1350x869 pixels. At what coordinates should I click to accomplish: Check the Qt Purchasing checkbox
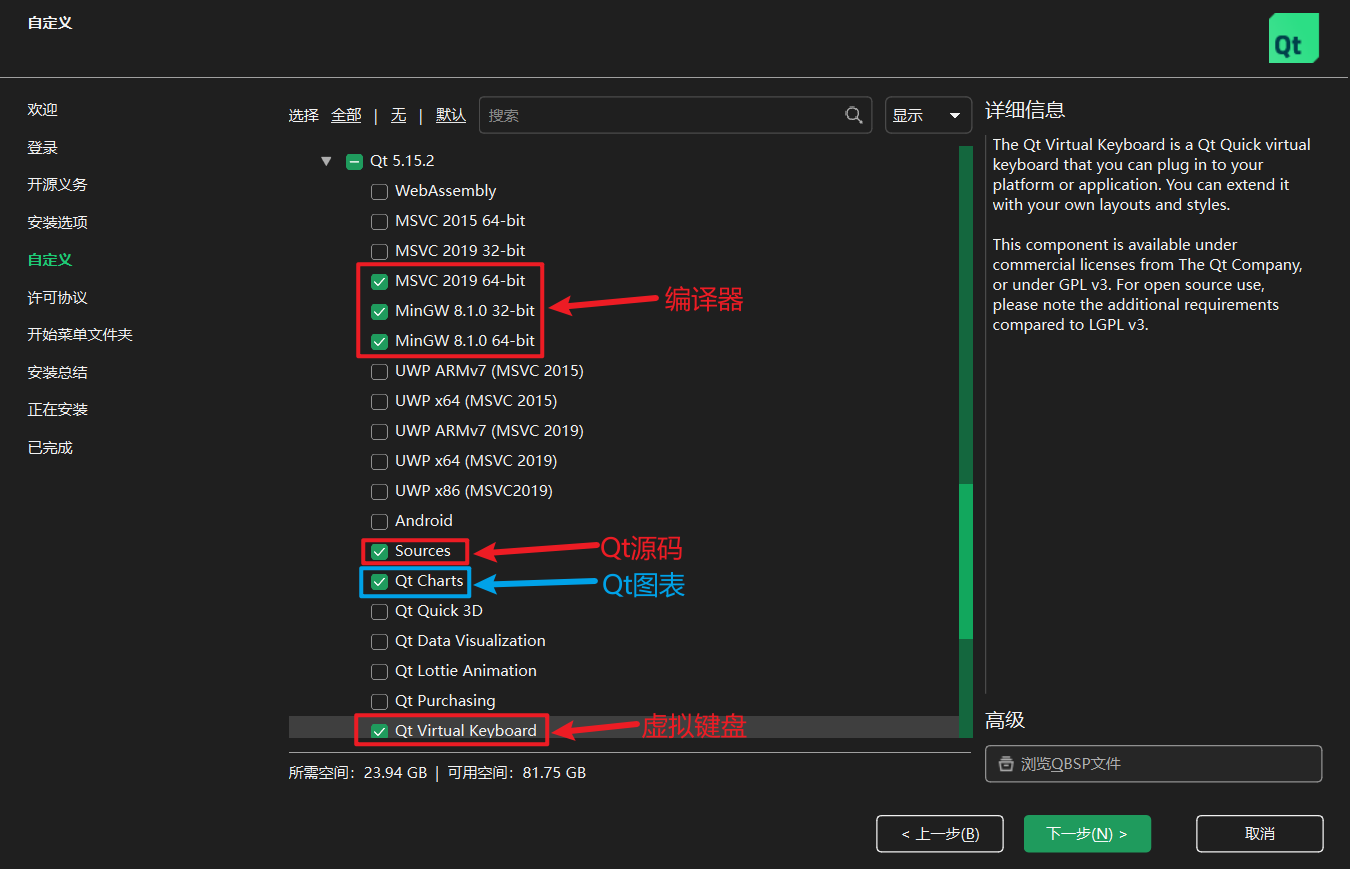[x=379, y=701]
